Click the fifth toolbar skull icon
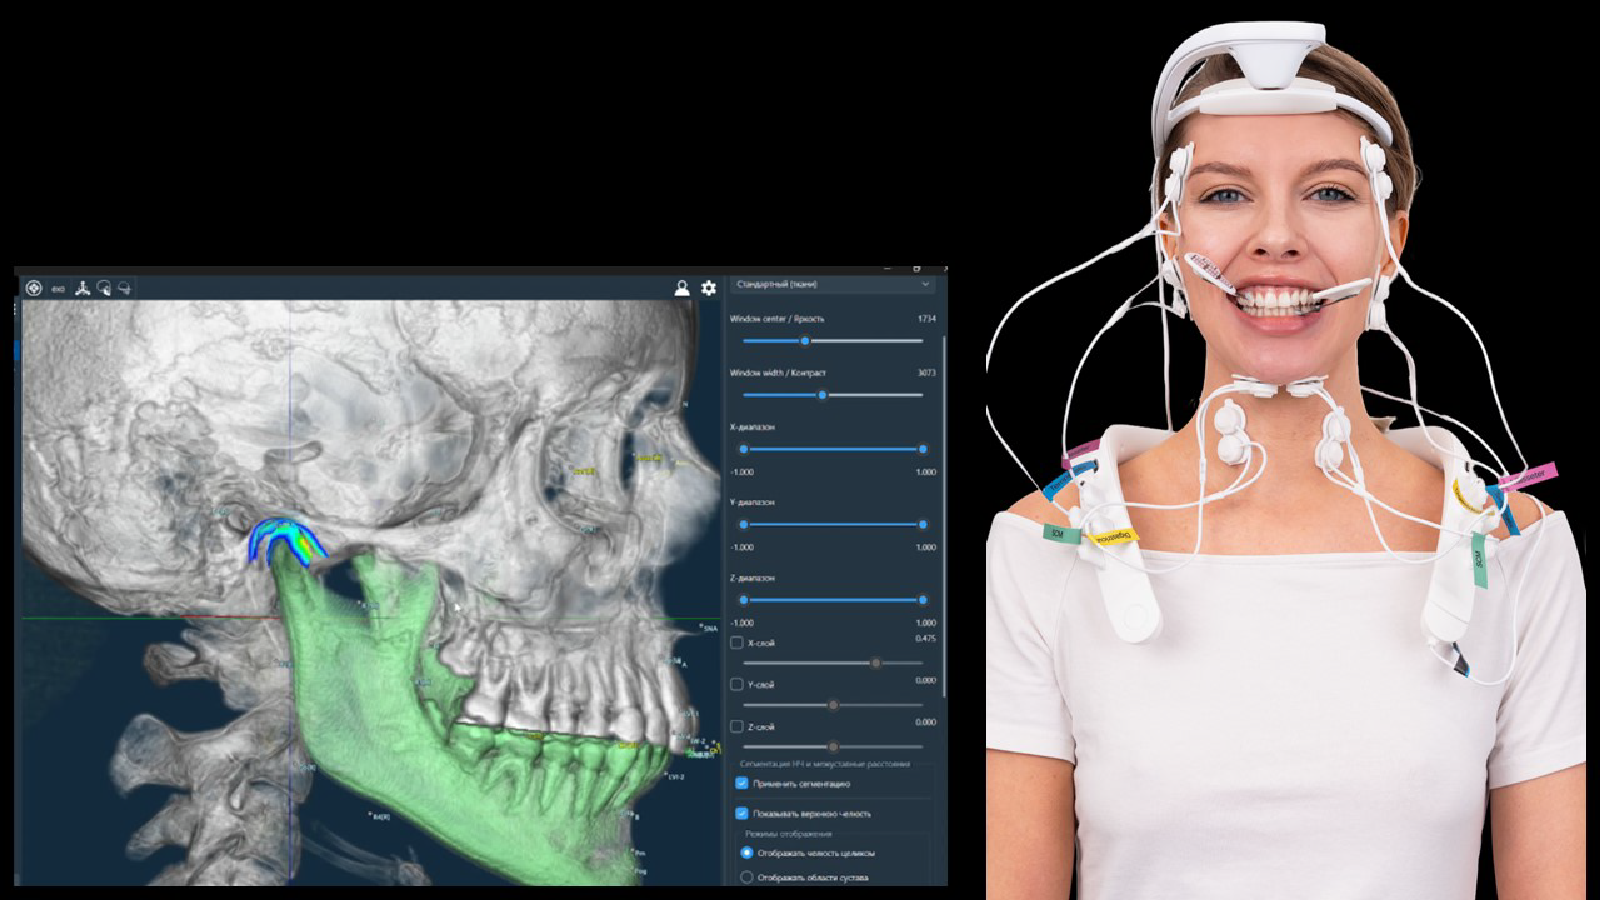The width and height of the screenshot is (1600, 900). coord(125,288)
